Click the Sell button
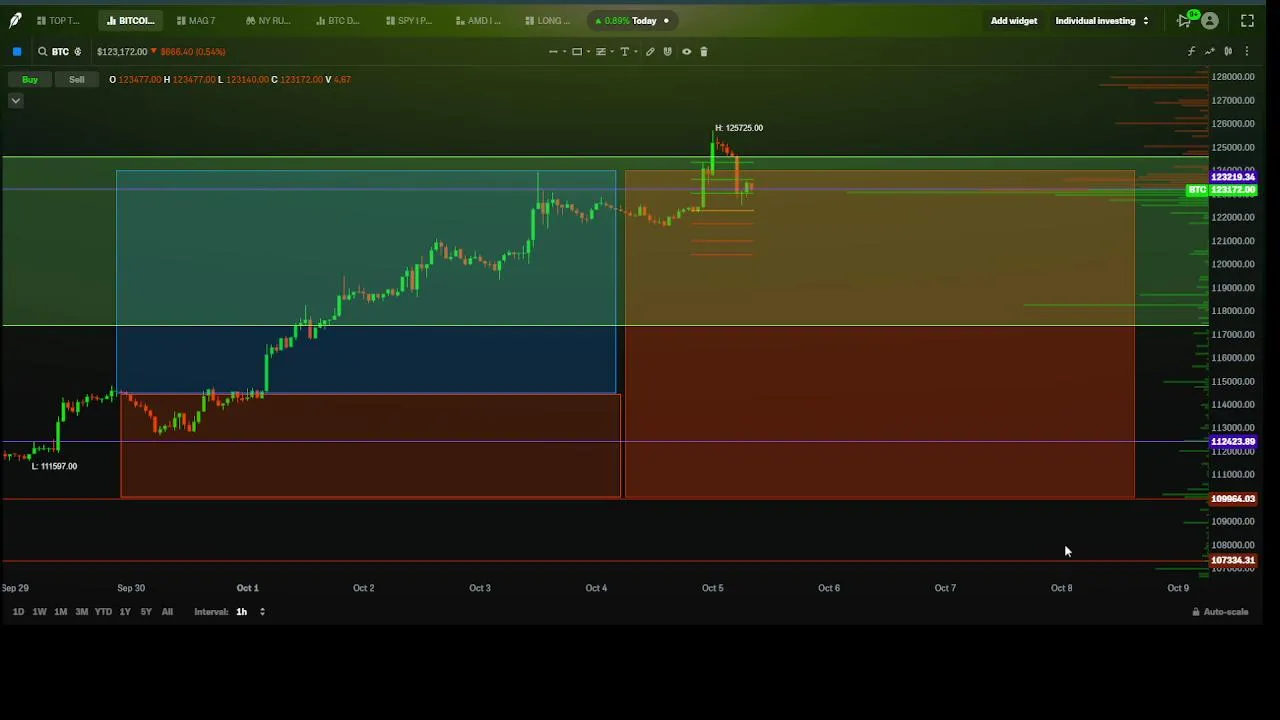 pyautogui.click(x=77, y=79)
